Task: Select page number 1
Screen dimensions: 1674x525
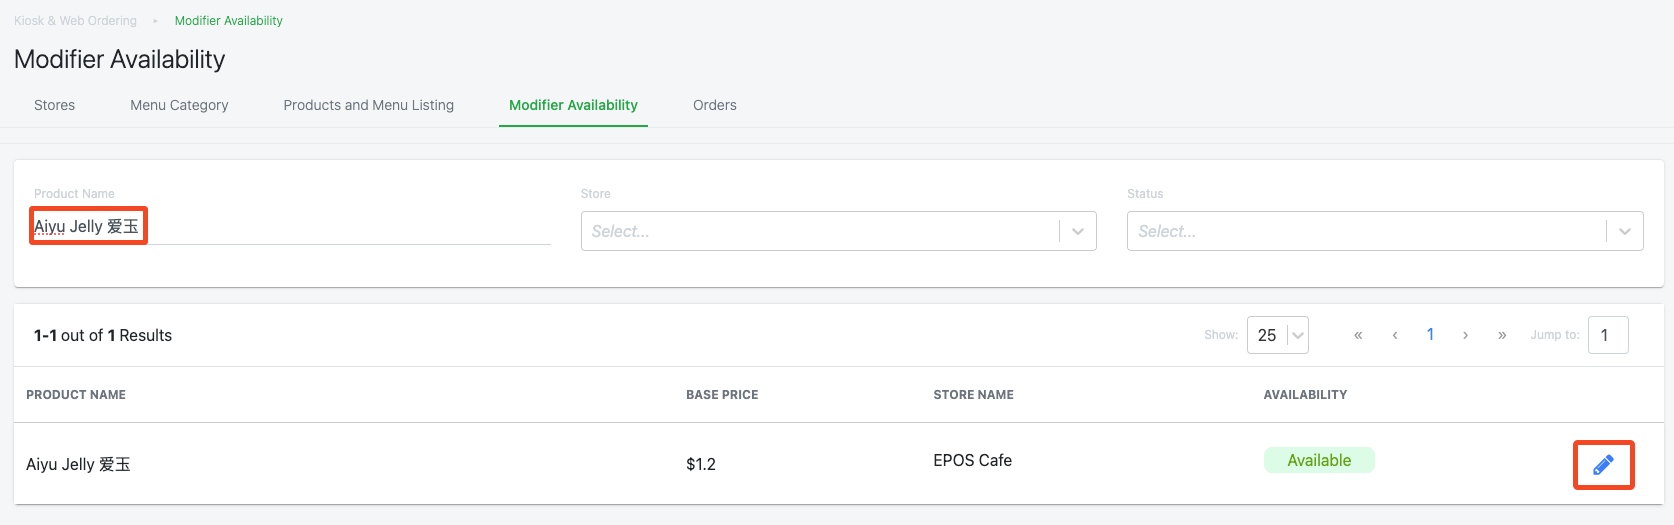Action: pyautogui.click(x=1430, y=335)
